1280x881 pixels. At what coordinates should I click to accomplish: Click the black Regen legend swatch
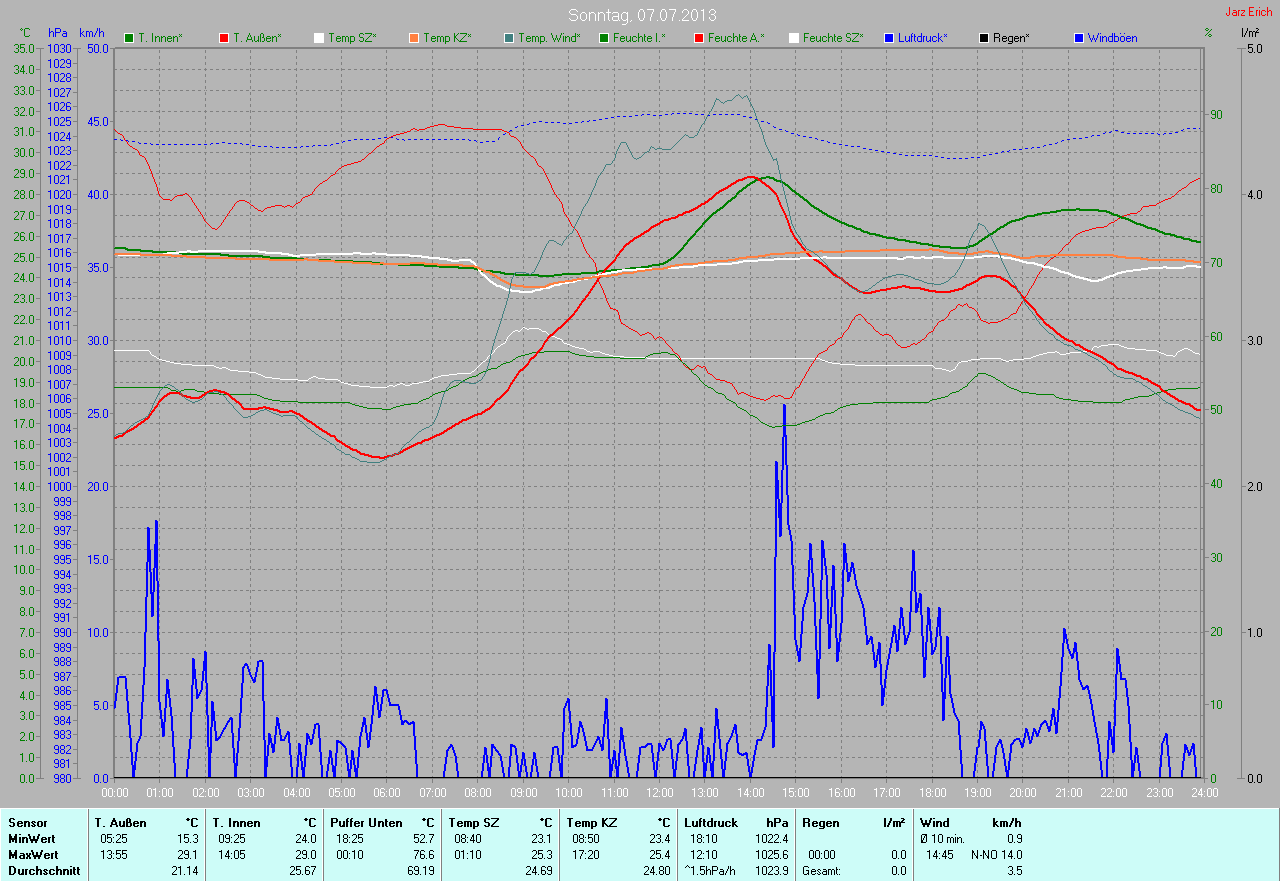tap(984, 38)
